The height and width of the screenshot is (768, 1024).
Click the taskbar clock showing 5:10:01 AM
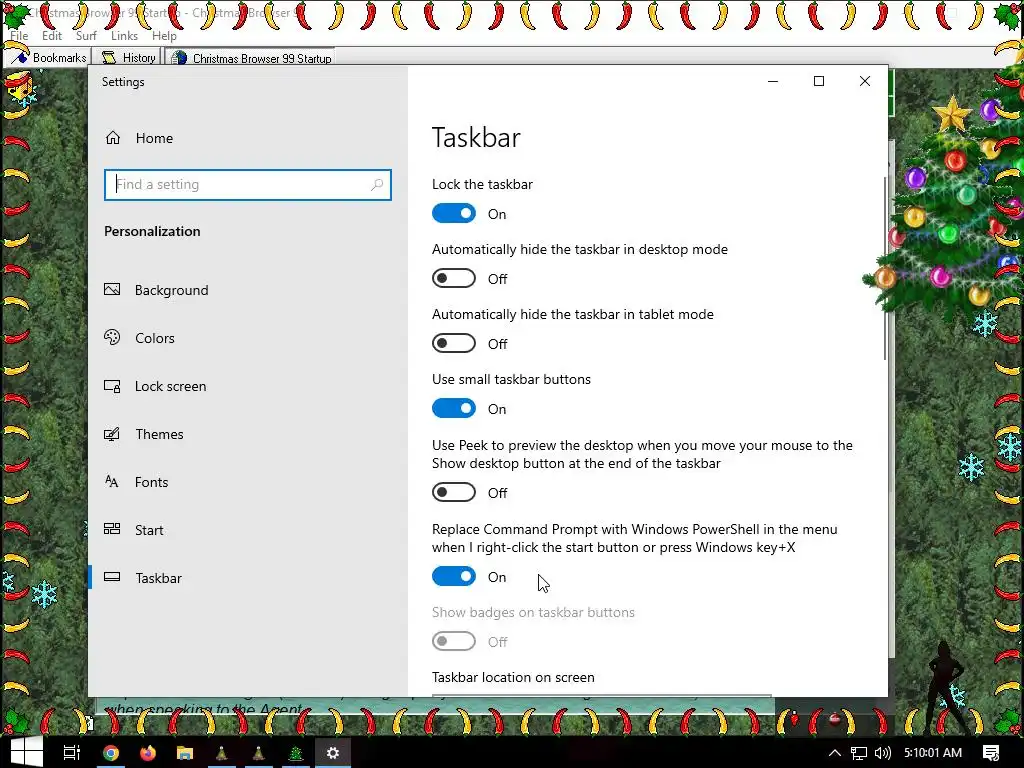click(933, 753)
